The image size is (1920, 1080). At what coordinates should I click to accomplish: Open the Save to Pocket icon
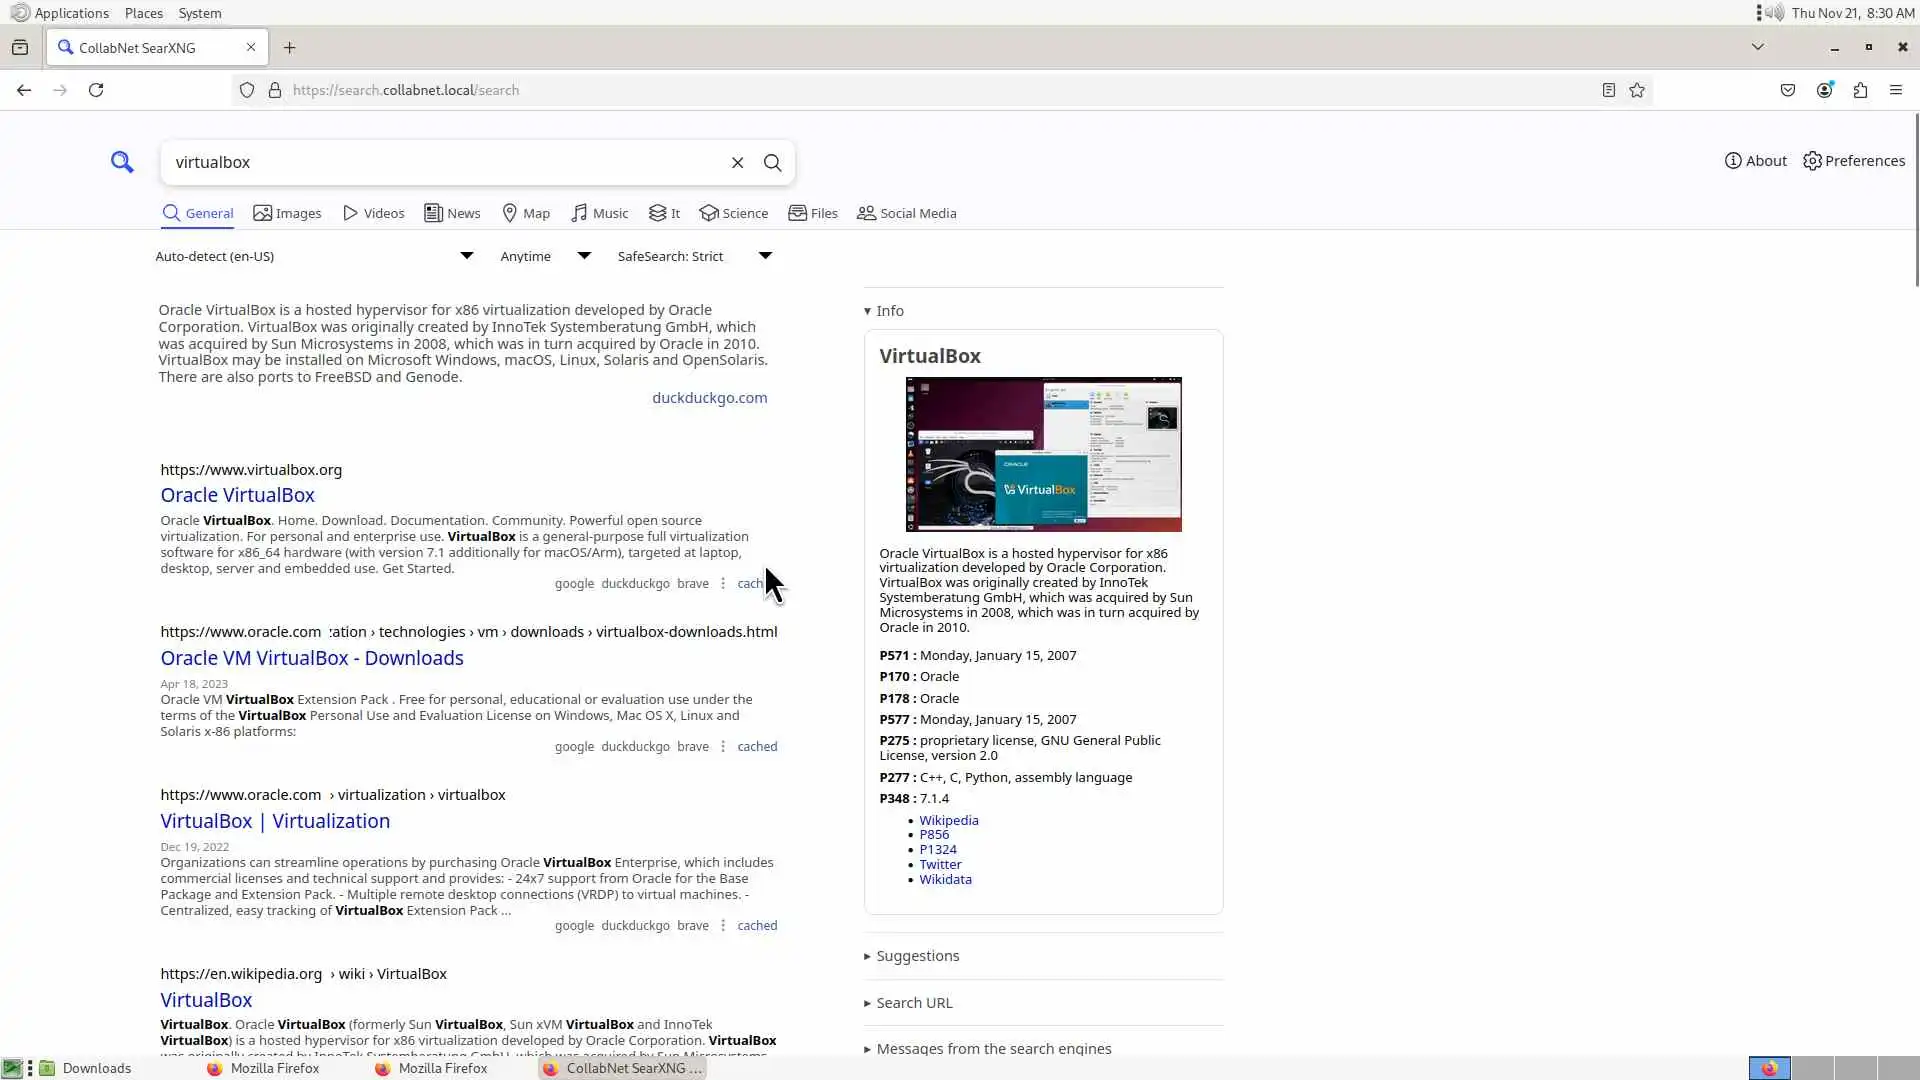pos(1788,90)
